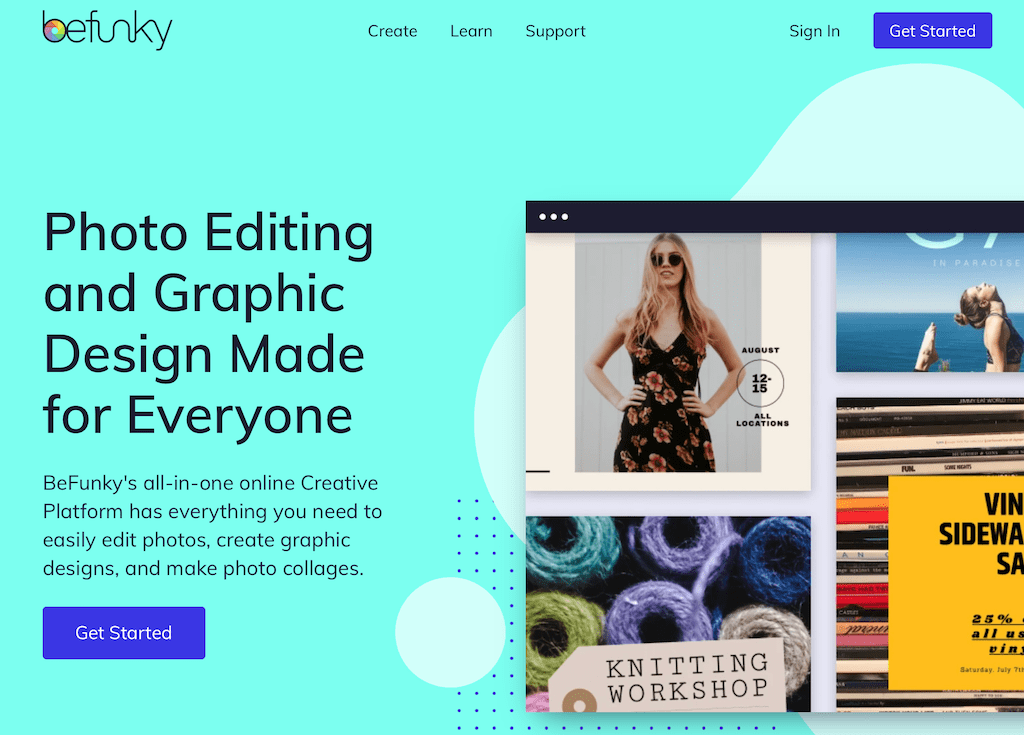This screenshot has width=1024, height=735.
Task: Click the BeFunky platform description paragraph
Action: [212, 525]
